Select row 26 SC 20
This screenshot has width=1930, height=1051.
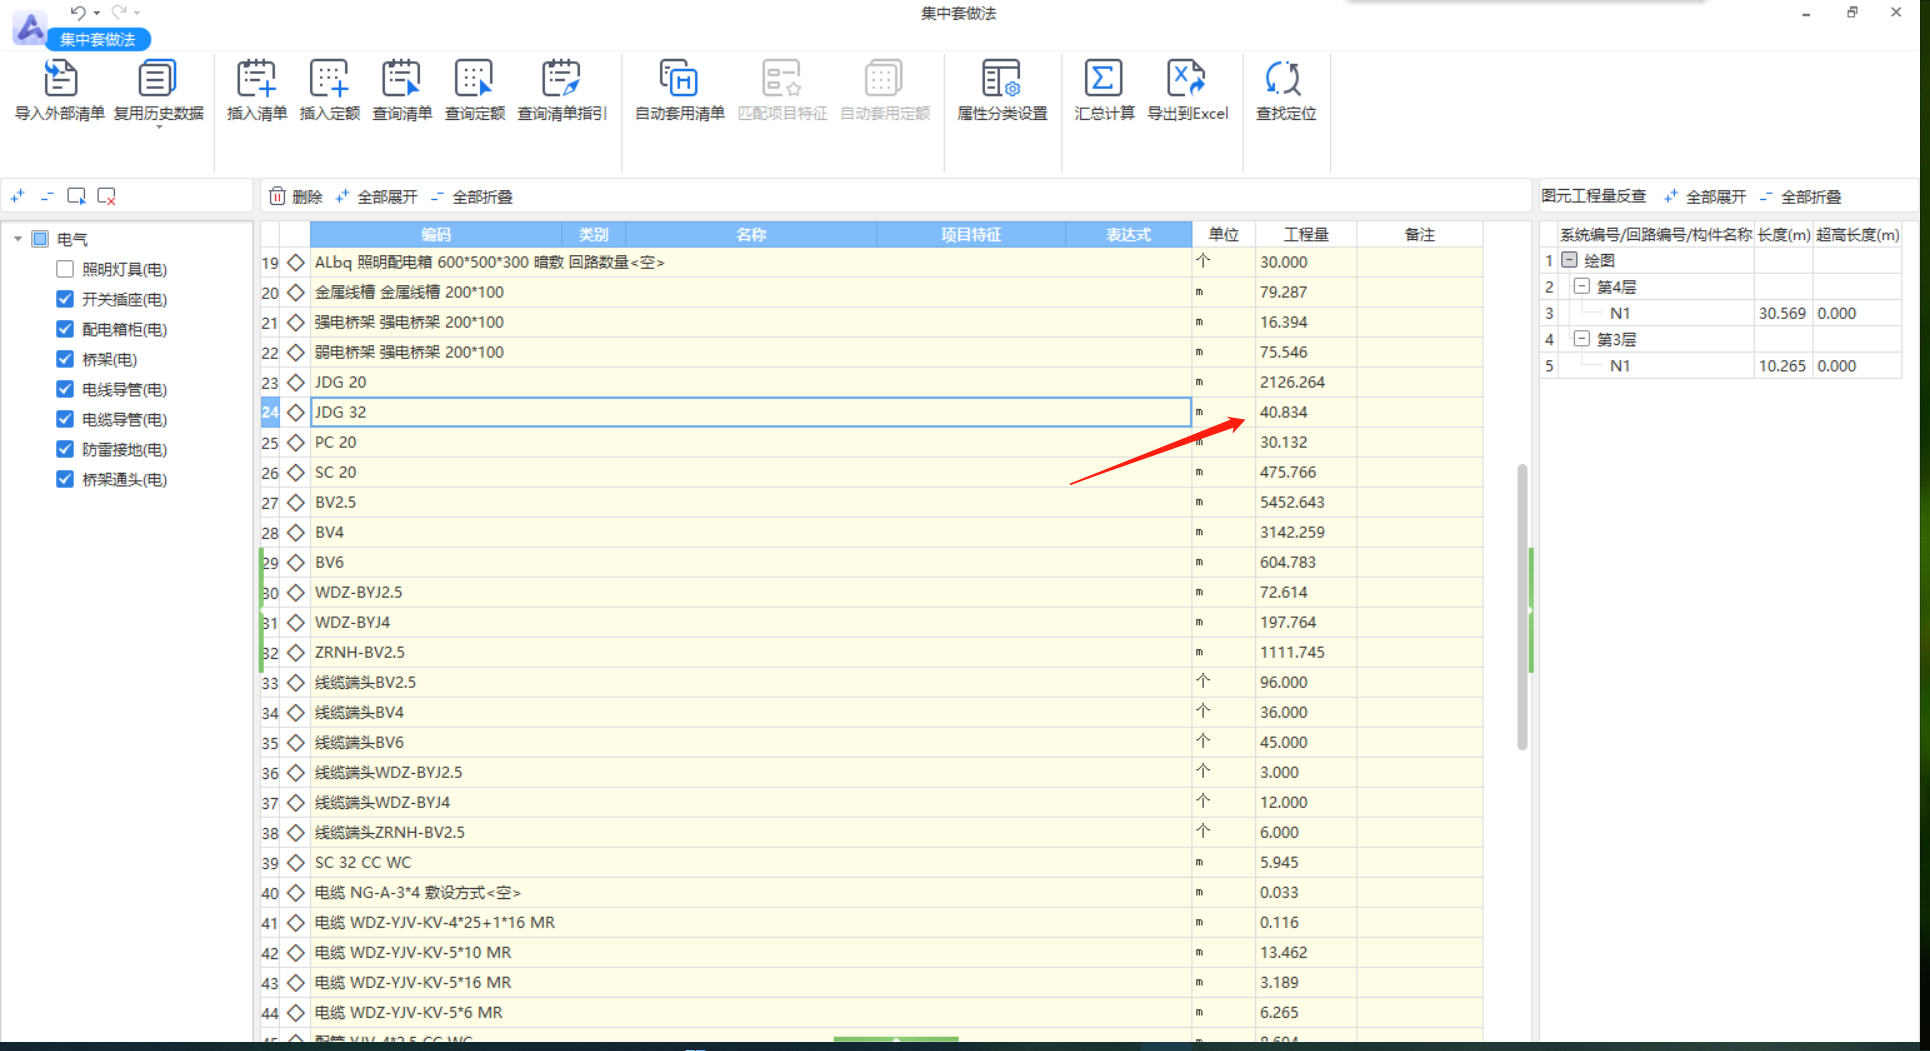tap(751, 472)
